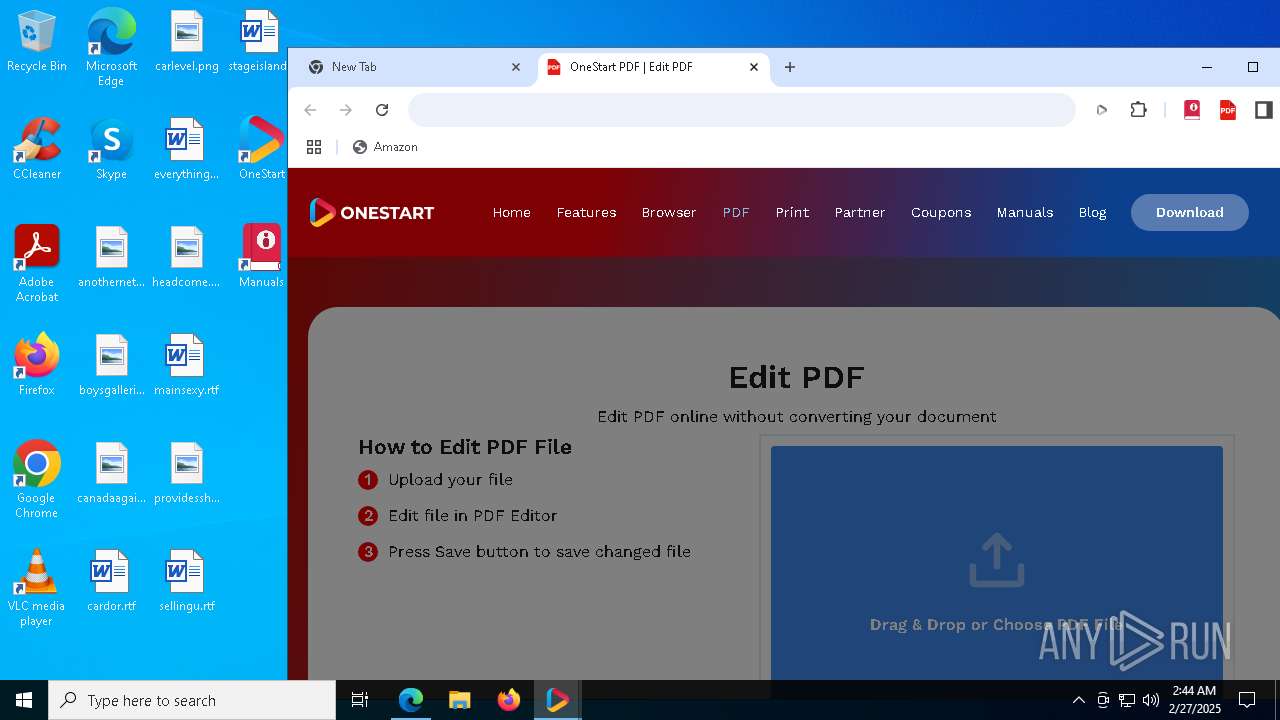Close the OneStart PDF tab
Viewport: 1280px width, 720px height.
[754, 67]
